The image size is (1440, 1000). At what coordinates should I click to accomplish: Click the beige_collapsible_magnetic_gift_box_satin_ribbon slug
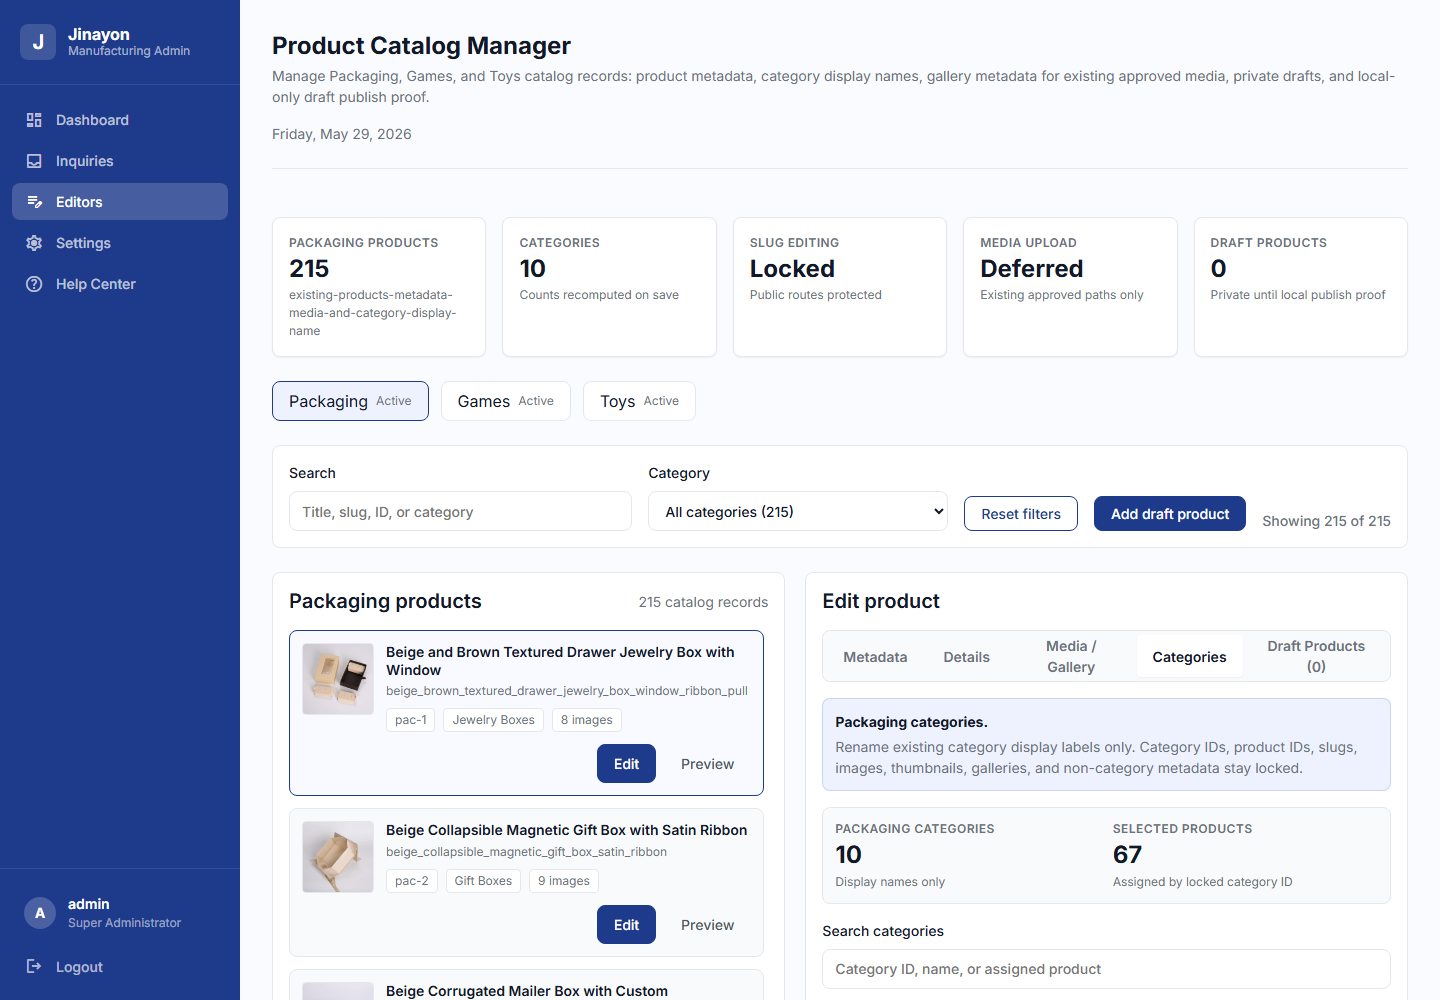526,852
